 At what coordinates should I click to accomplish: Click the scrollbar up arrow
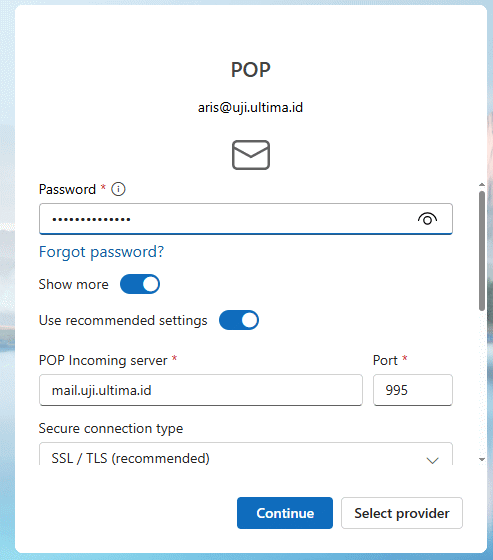point(482,185)
